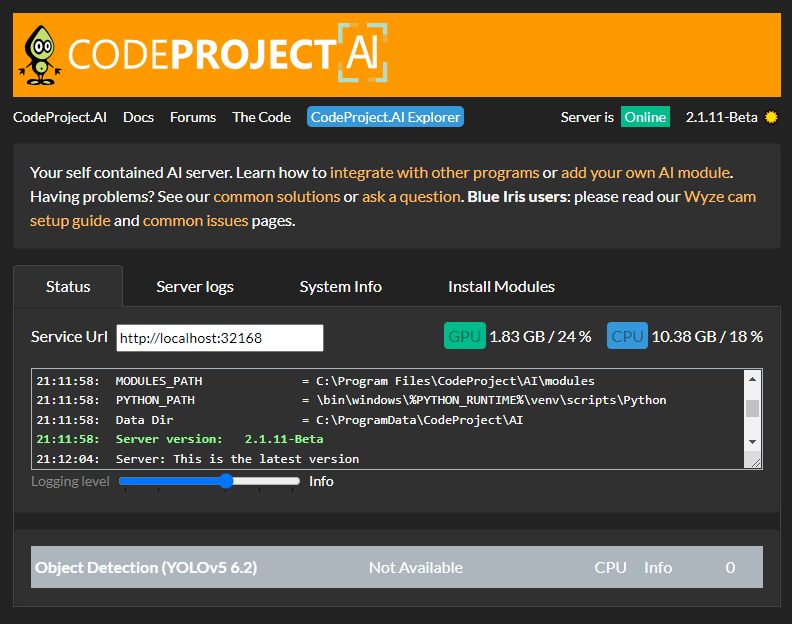Click the CPU '10.38 GB / 18 %' value

707,337
